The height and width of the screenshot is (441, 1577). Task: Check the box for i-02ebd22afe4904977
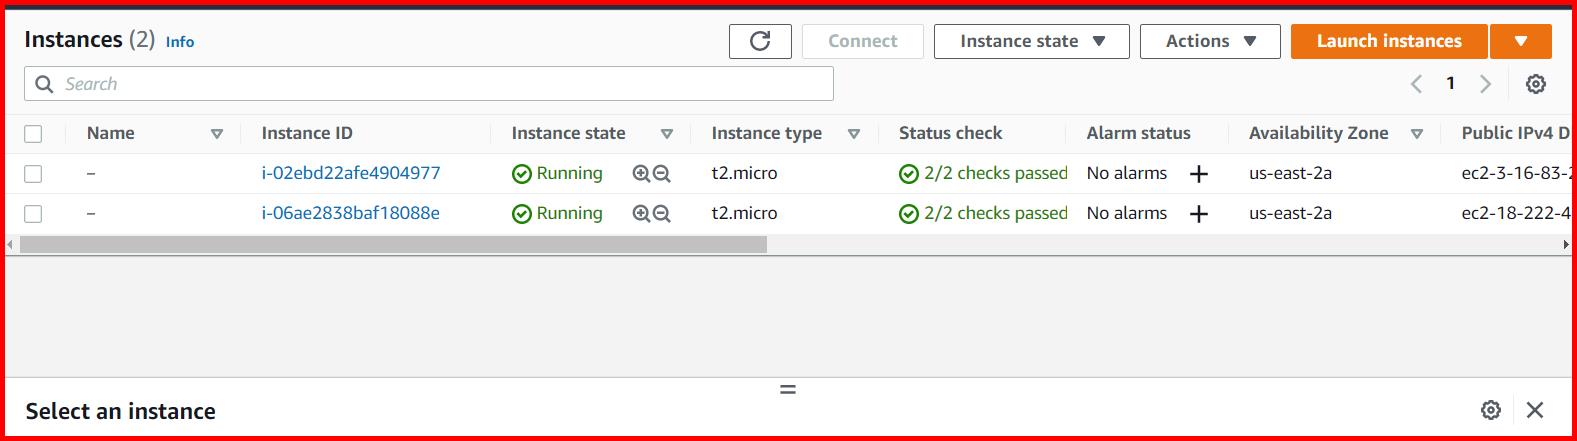(x=33, y=174)
